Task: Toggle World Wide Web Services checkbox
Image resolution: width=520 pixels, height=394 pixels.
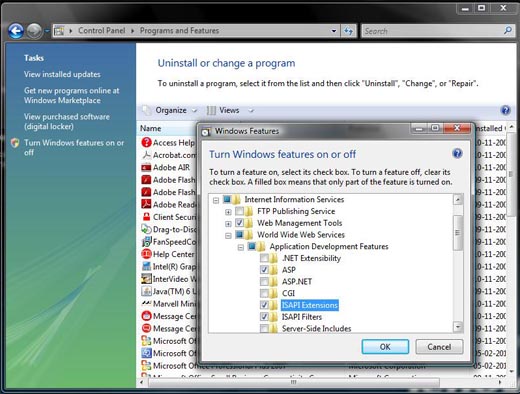Action: coord(239,235)
